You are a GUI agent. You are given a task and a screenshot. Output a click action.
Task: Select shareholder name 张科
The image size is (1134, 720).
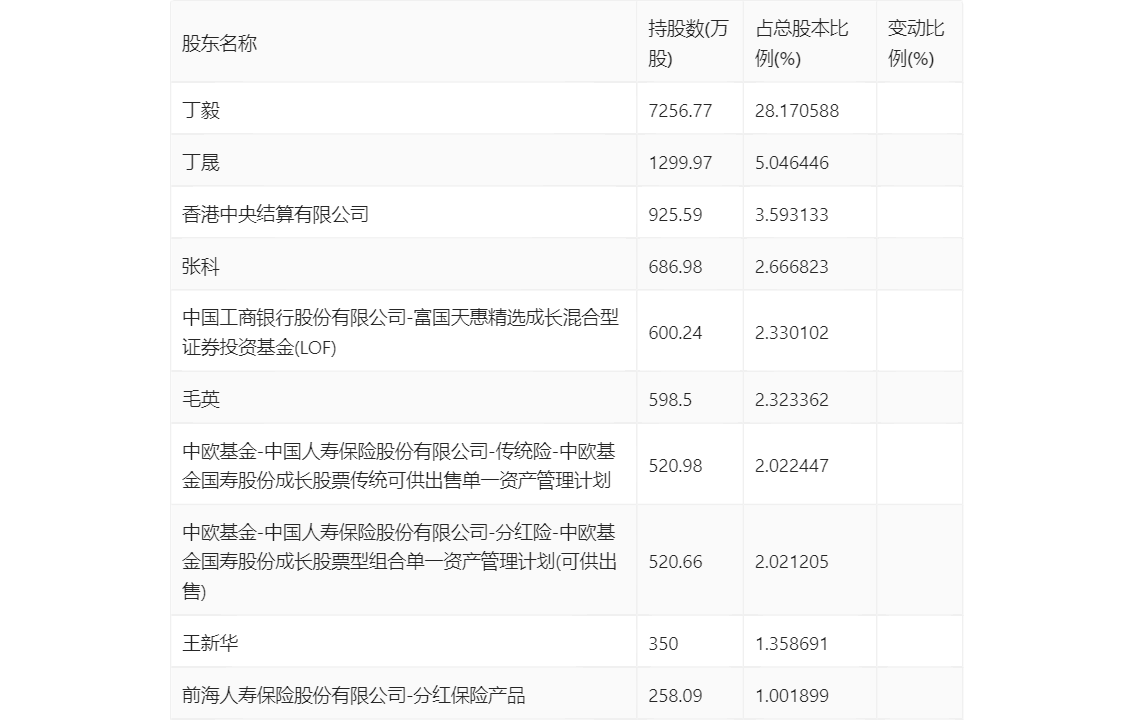(200, 267)
